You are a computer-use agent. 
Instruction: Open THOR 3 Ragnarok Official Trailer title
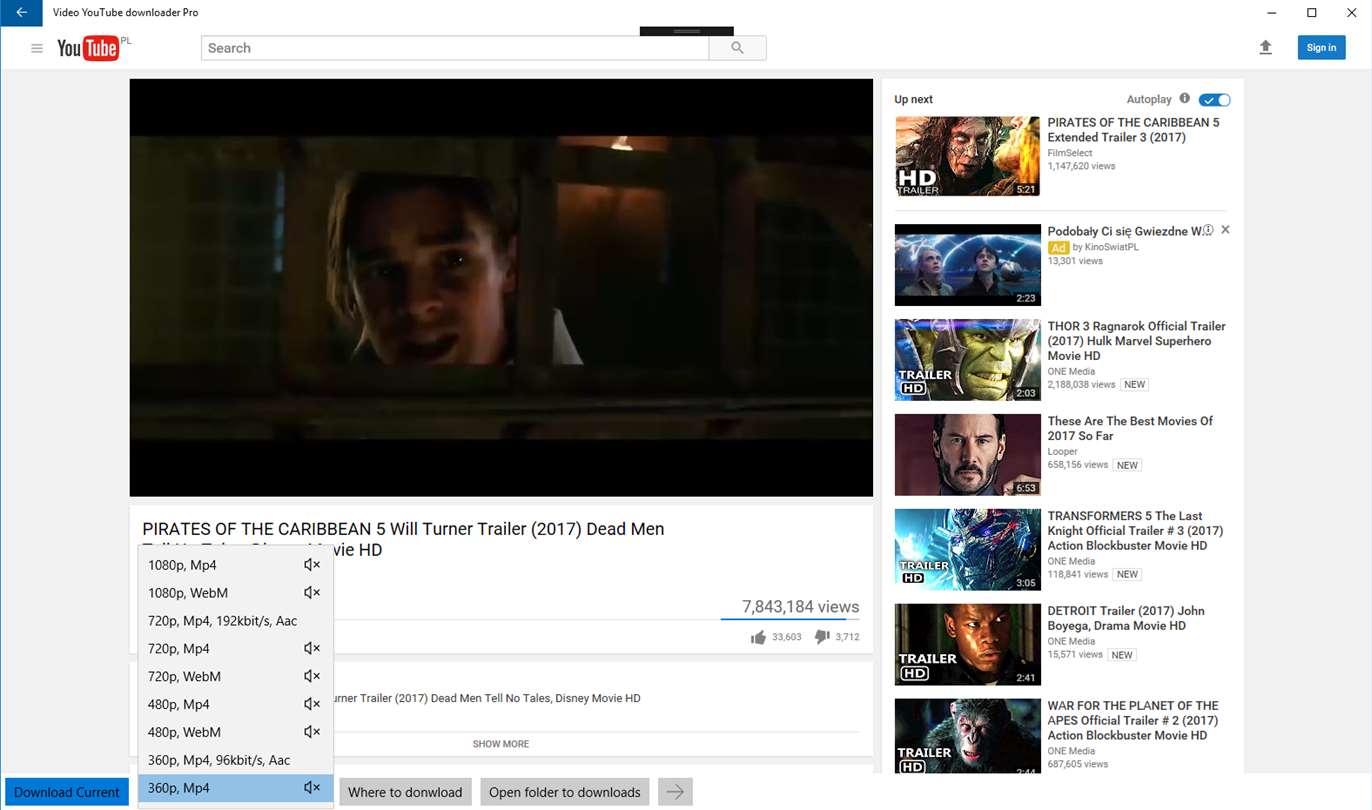point(1136,341)
